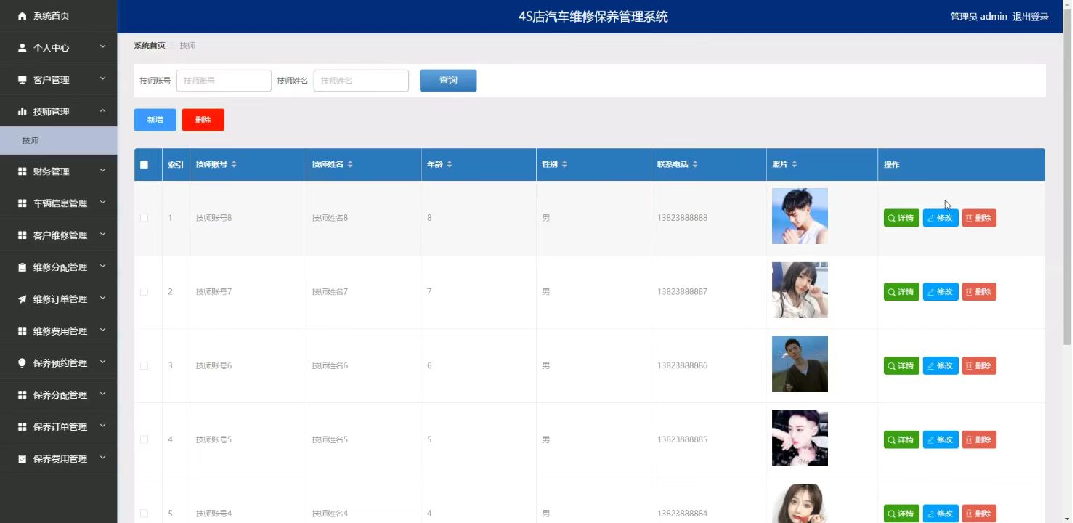Sort by 技师账号 column arrows
Image resolution: width=1073 pixels, height=523 pixels.
click(234, 165)
